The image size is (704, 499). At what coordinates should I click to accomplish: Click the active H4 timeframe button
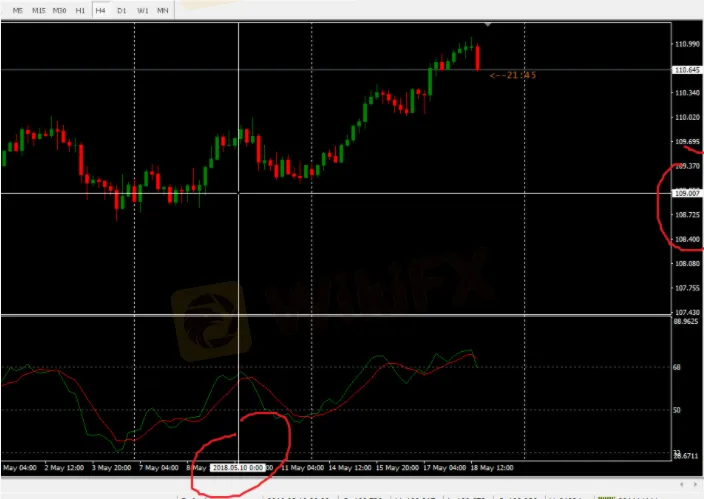pyautogui.click(x=101, y=10)
